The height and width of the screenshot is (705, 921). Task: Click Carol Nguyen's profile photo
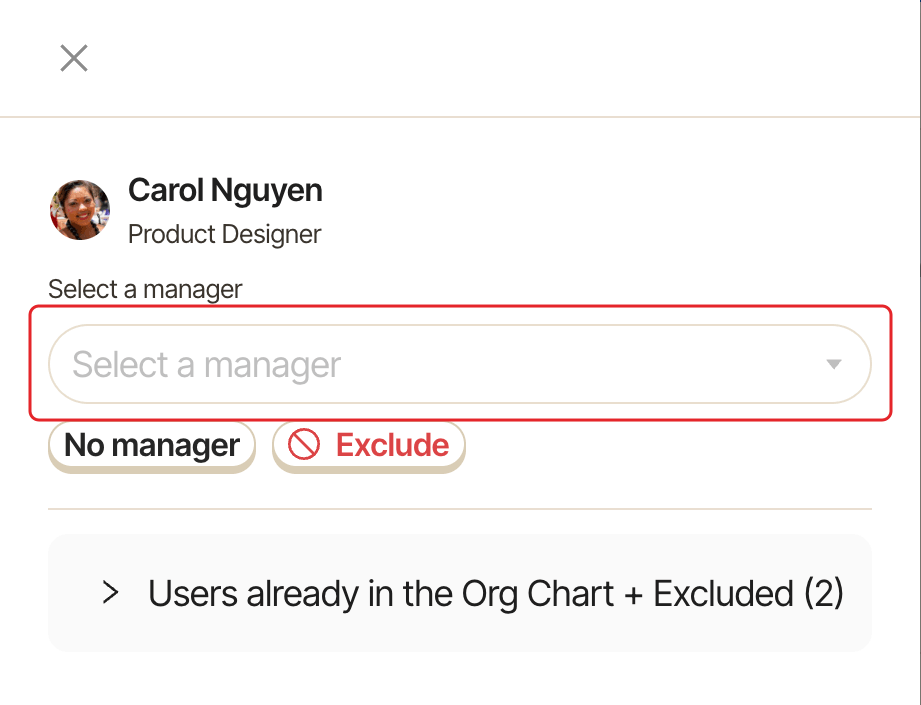click(x=80, y=210)
